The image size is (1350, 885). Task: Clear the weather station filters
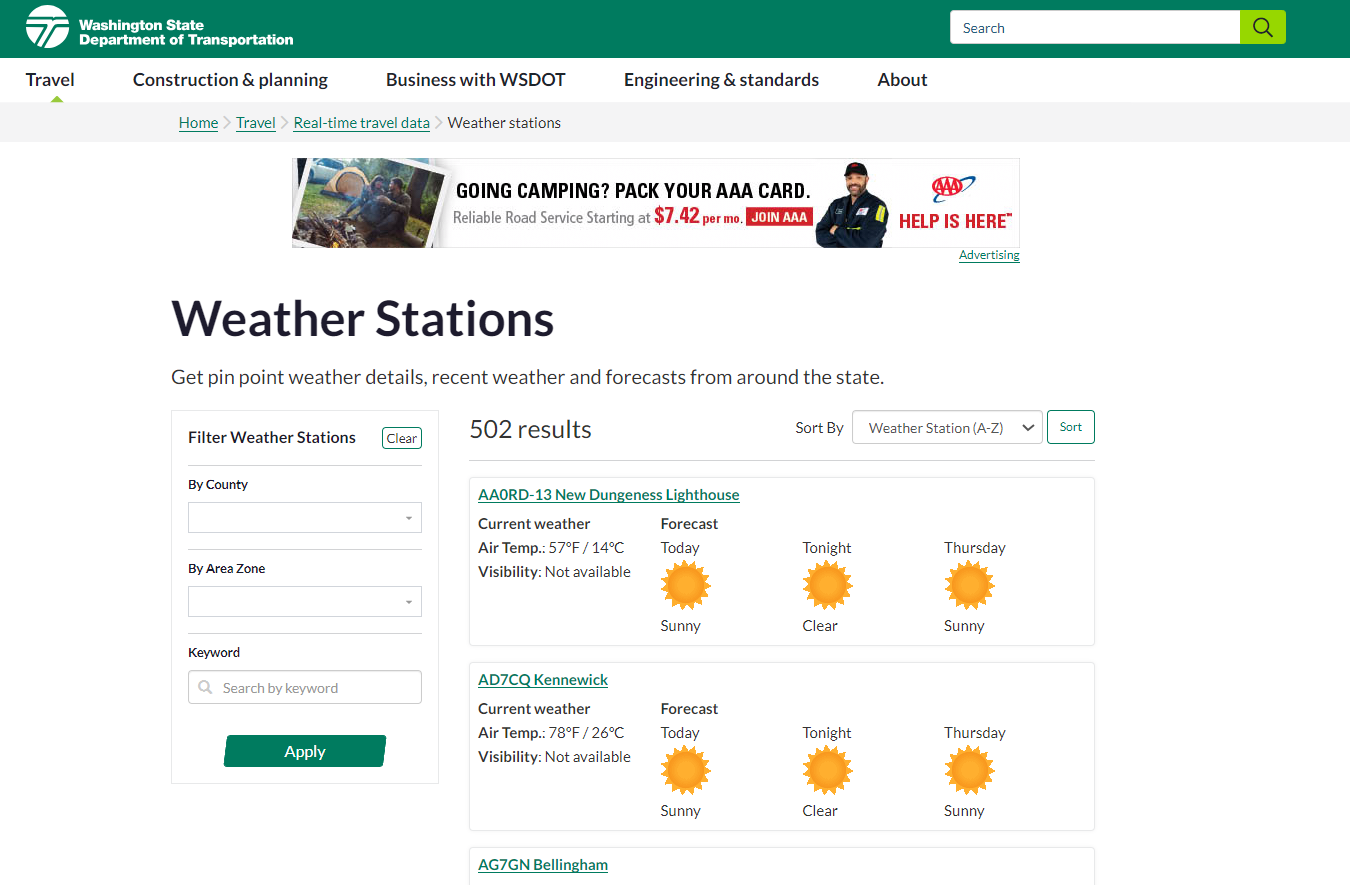(401, 438)
